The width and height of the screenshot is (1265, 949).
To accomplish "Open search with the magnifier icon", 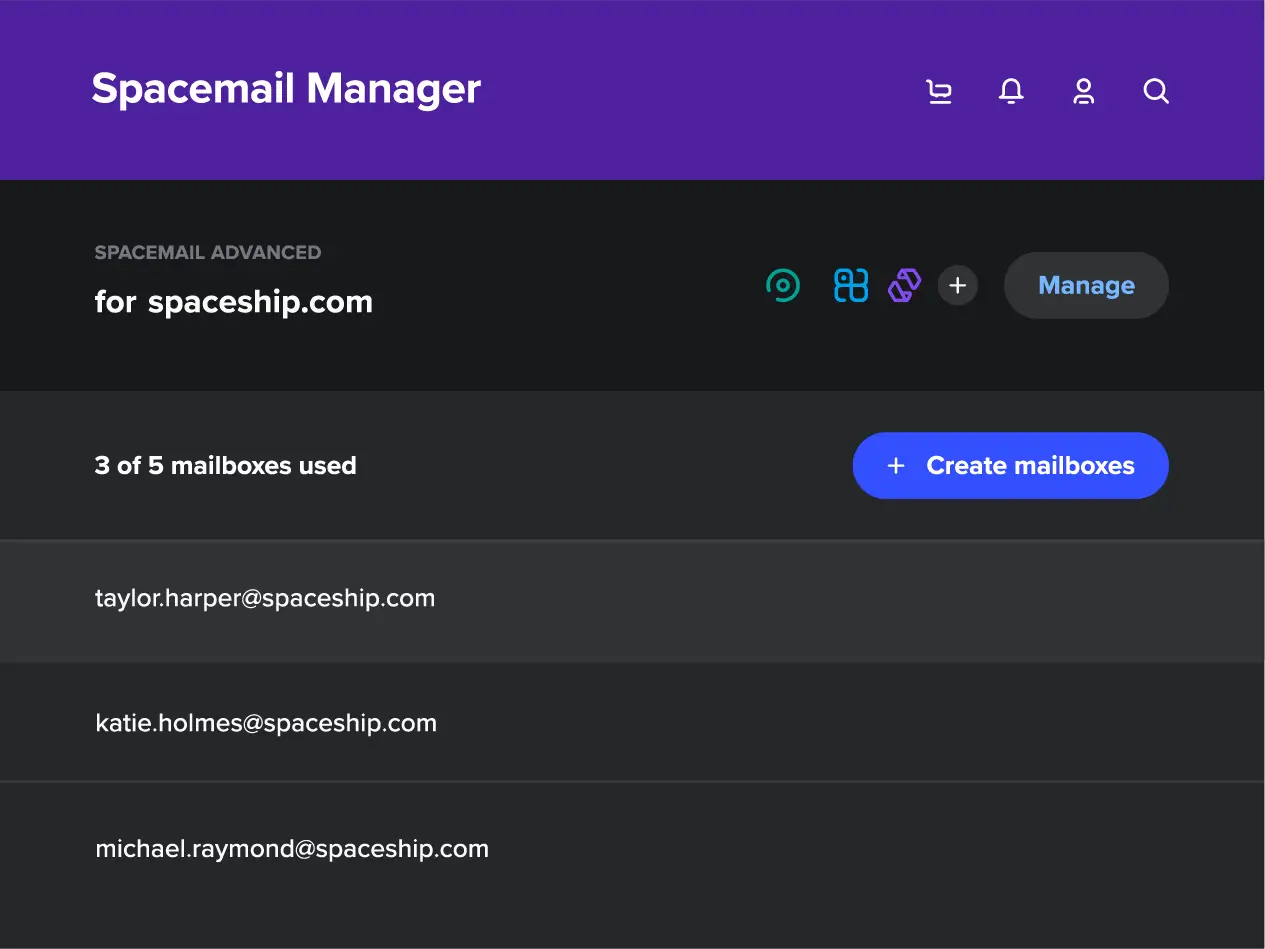I will (x=1155, y=91).
